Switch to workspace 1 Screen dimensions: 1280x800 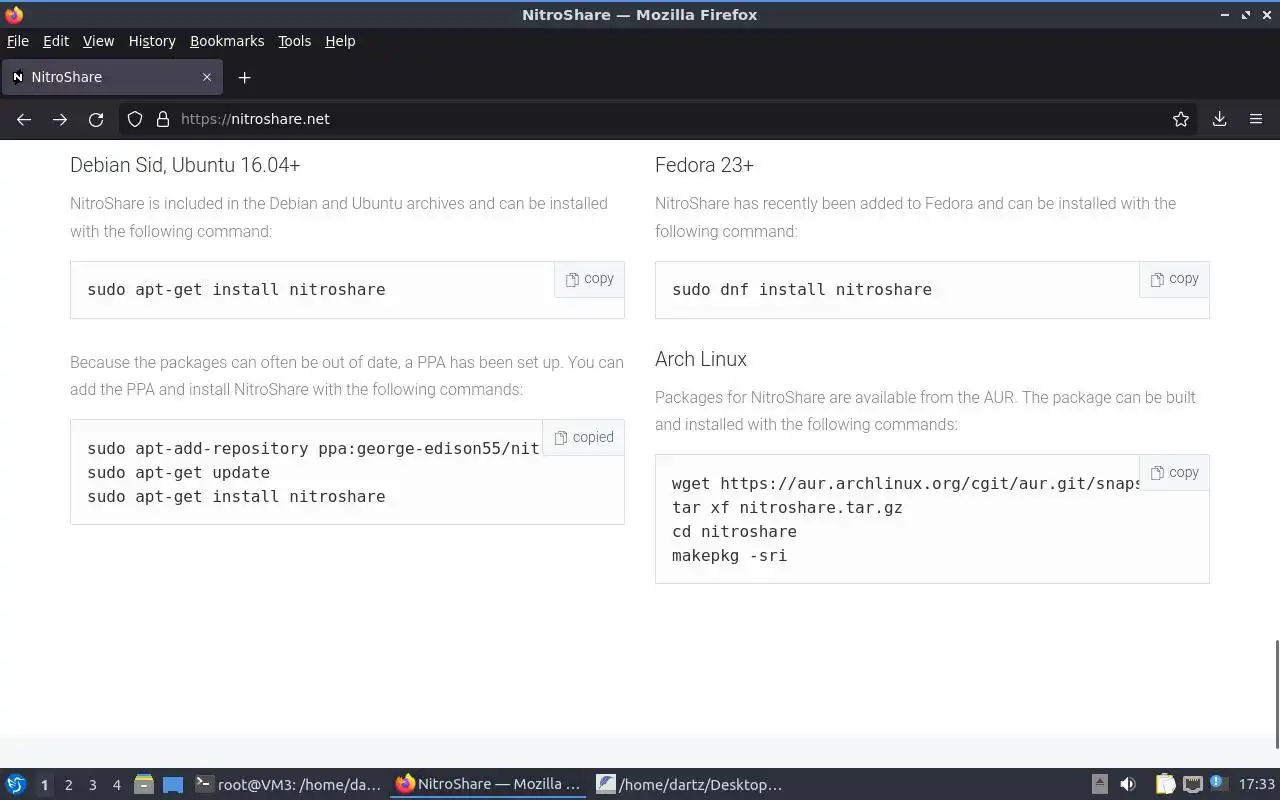pyautogui.click(x=44, y=785)
